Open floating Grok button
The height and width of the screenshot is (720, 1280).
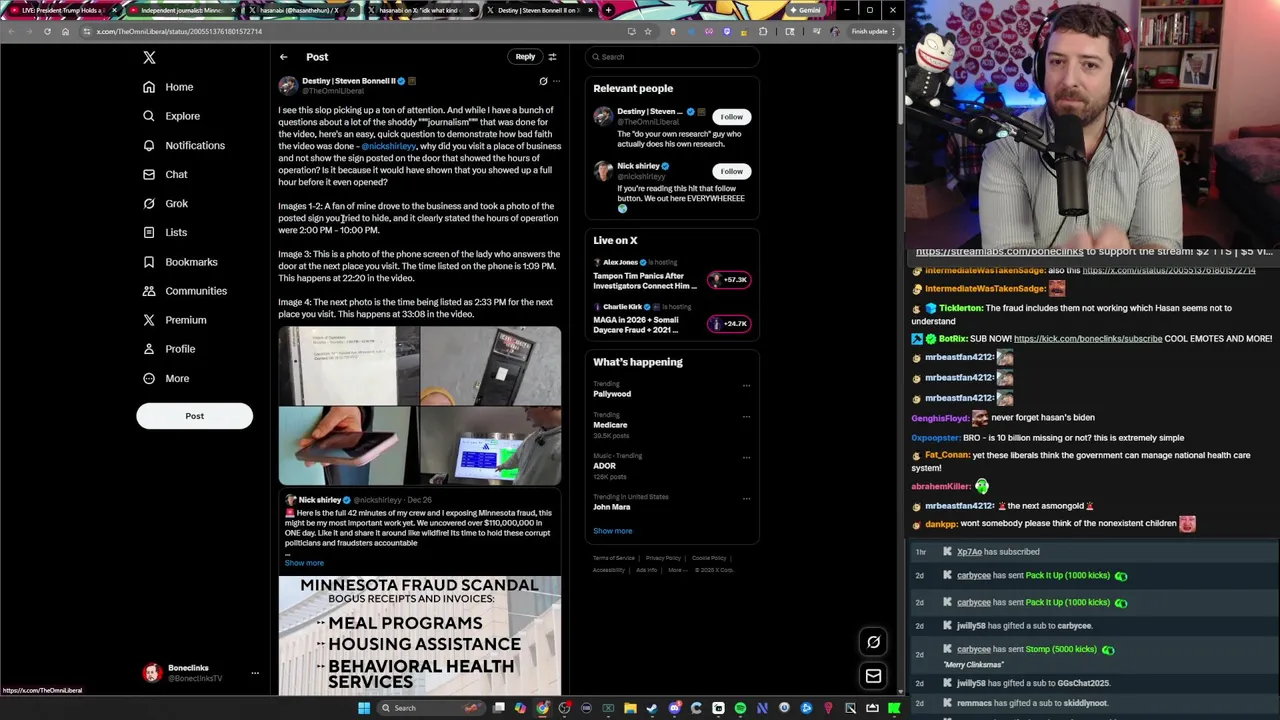(x=873, y=642)
